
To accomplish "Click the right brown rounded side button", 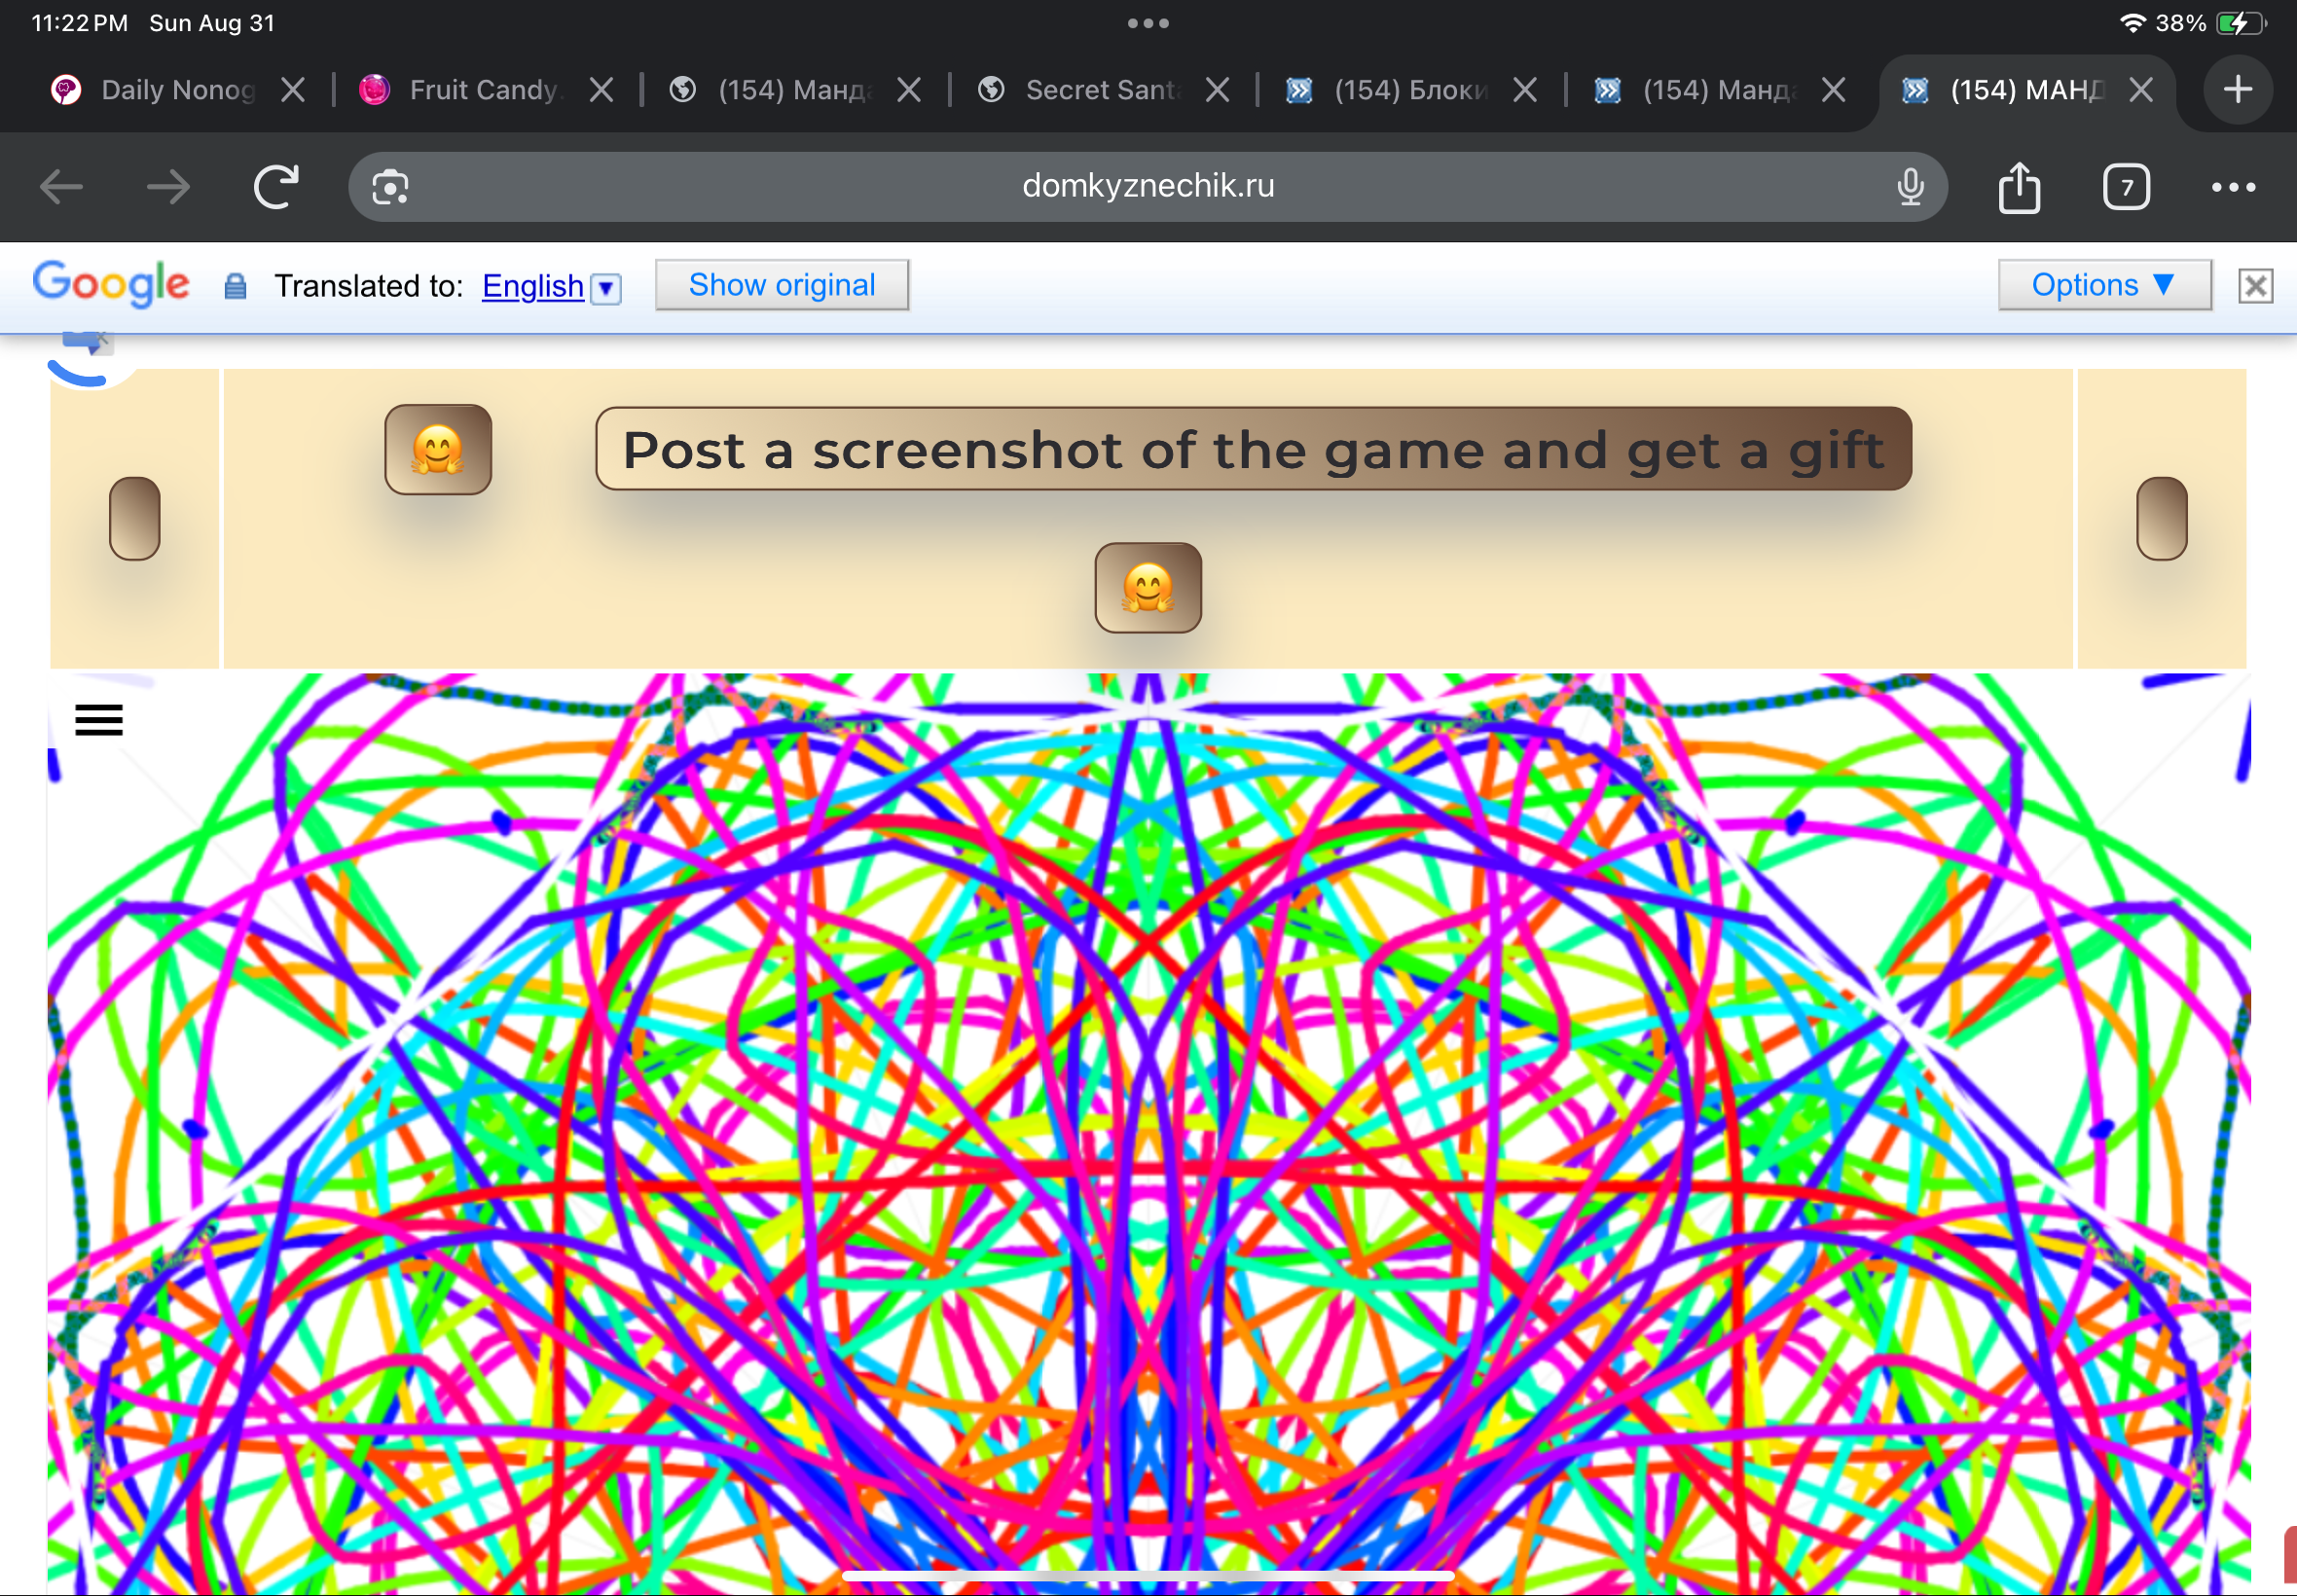I will 2162,518.
